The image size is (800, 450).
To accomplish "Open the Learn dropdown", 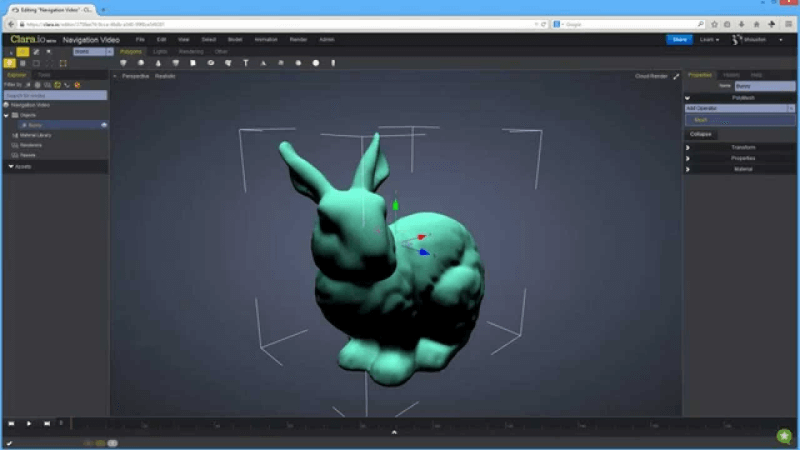I will tap(709, 39).
